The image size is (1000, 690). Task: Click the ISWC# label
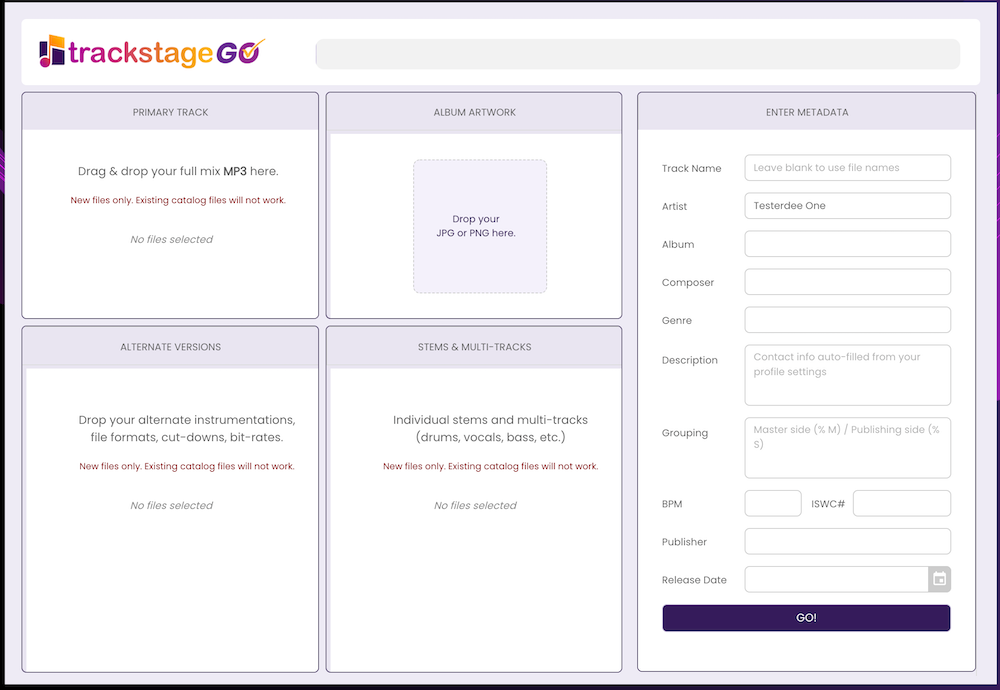coord(828,504)
